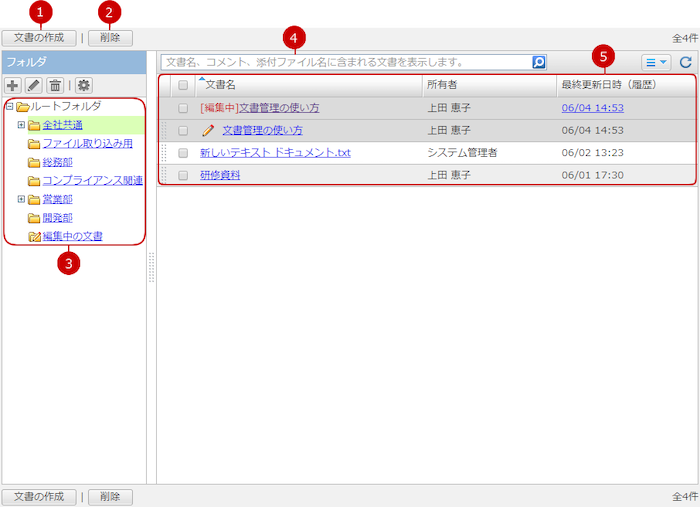The height and width of the screenshot is (507, 700).
Task: Expand the 営業部 folder node
Action: tap(21, 200)
